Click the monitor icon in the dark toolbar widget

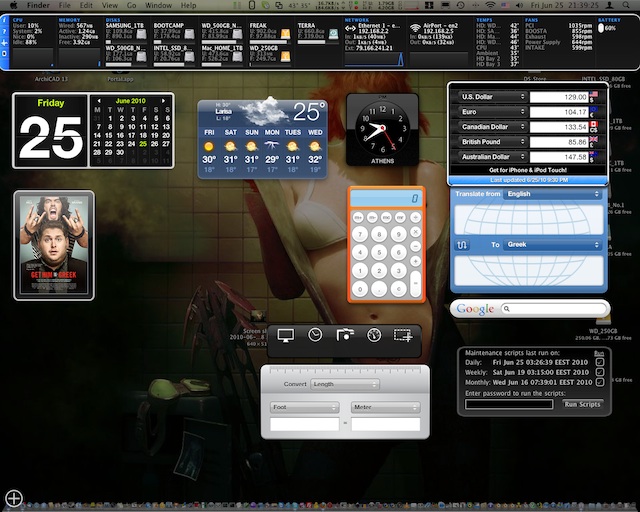click(285, 336)
